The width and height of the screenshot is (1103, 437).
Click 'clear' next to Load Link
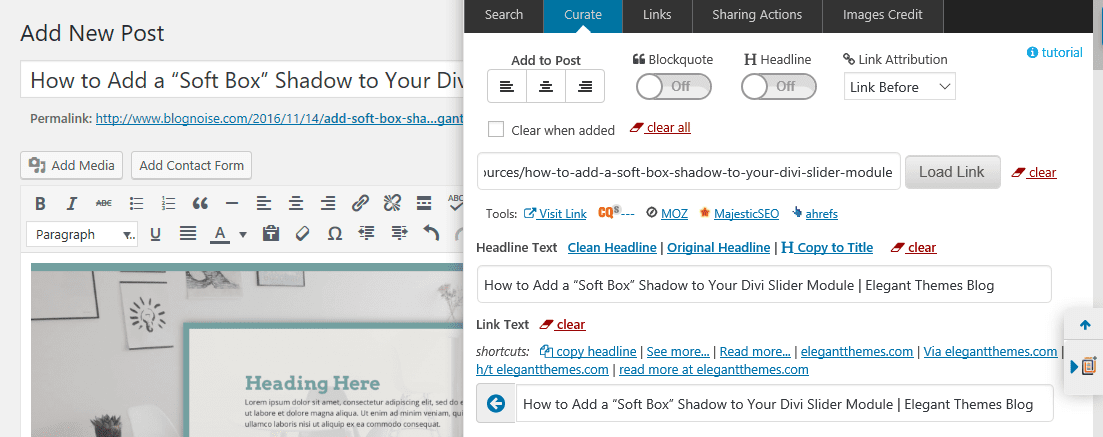(1033, 172)
